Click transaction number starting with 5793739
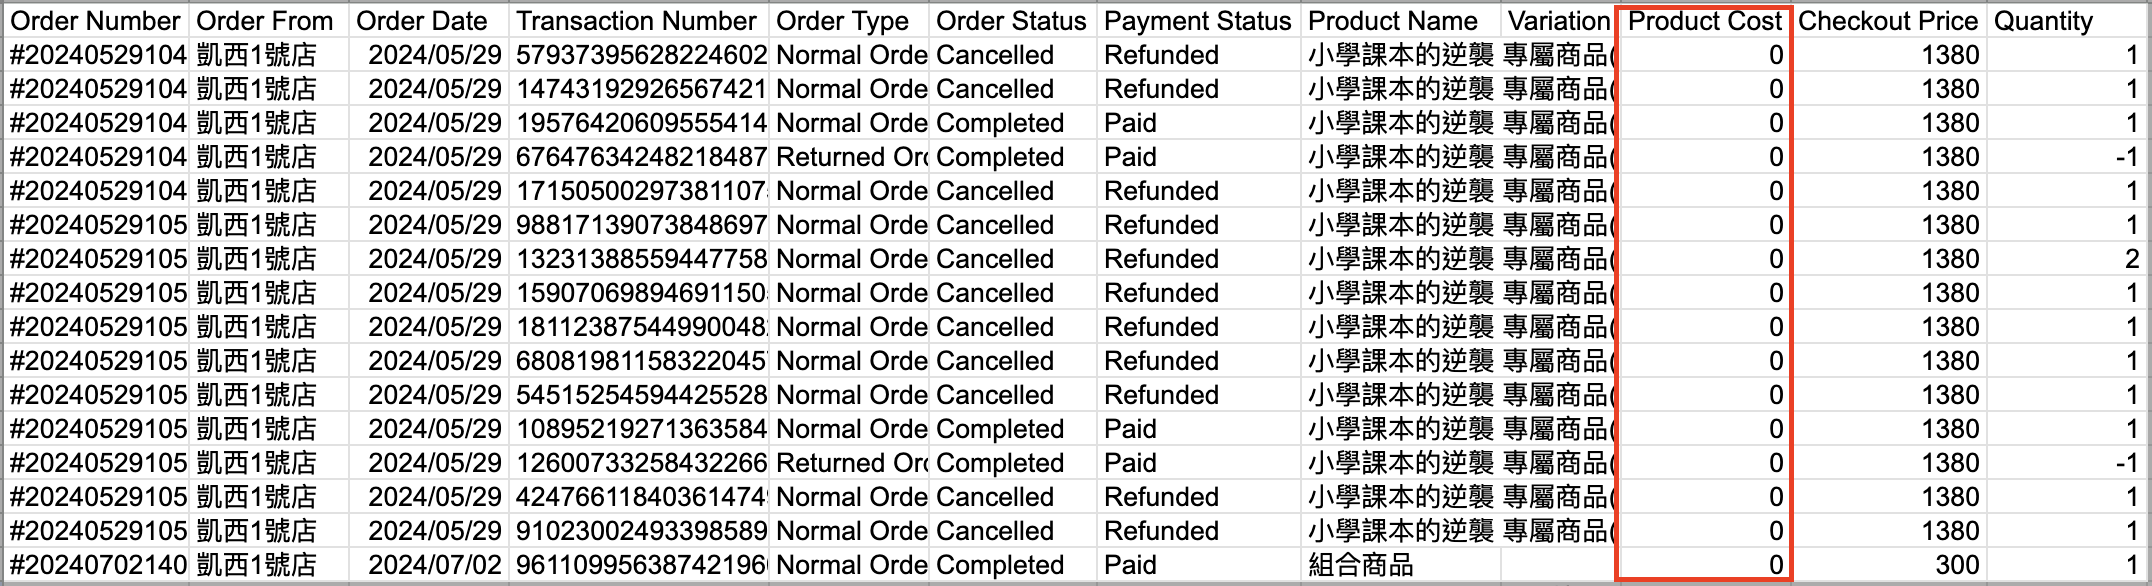 pos(639,55)
